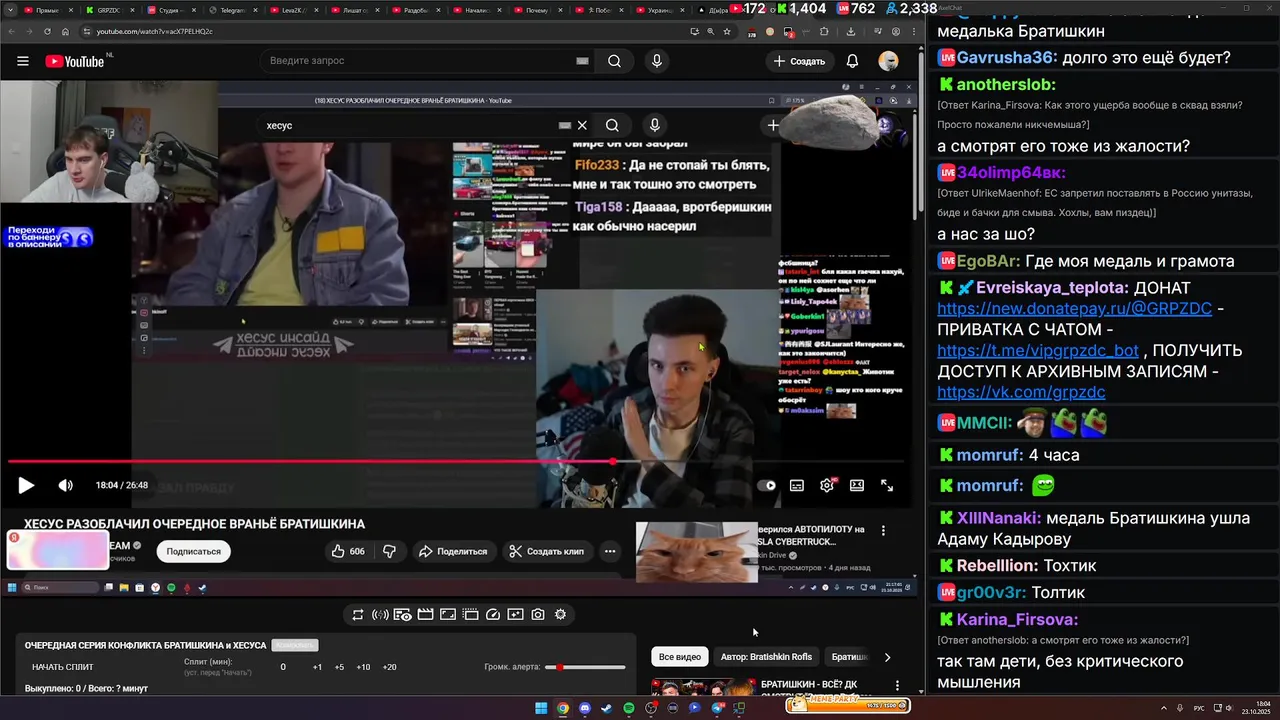Play the video
The image size is (1280, 720).
(26, 485)
